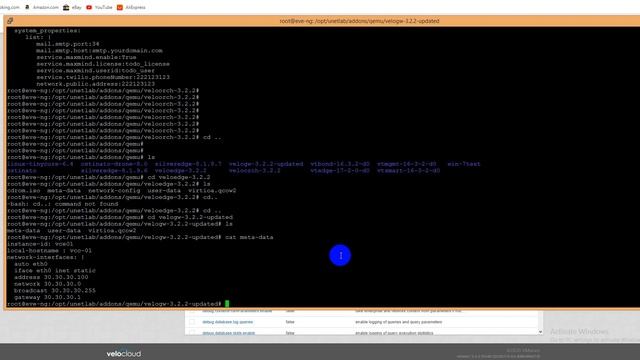Tick the checkbox for debug database log queries
Image resolution: width=640 pixels, height=360 pixels.
coord(192,322)
